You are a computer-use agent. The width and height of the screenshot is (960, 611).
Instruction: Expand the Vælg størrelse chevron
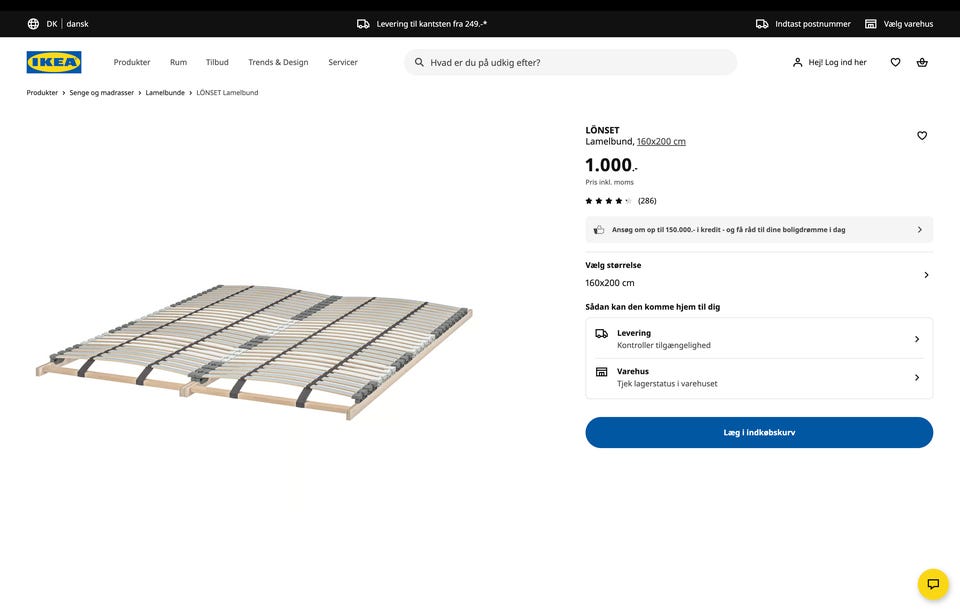926,275
